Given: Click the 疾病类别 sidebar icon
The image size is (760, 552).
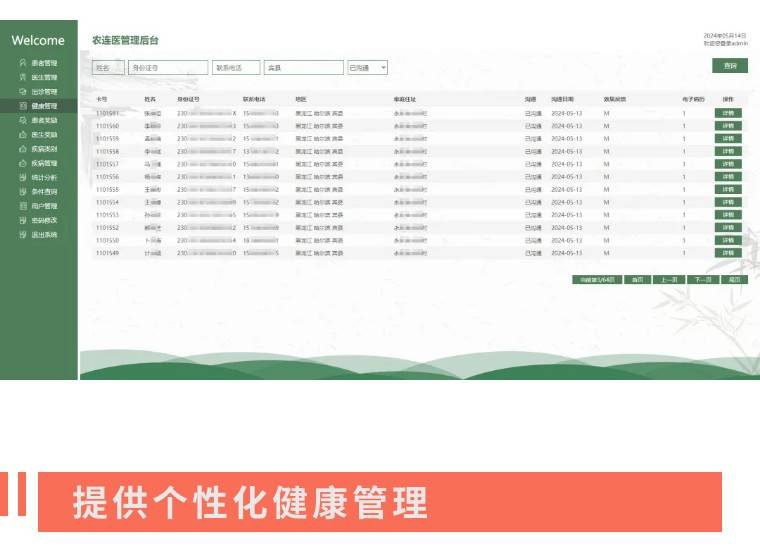Looking at the screenshot, I should [x=22, y=148].
